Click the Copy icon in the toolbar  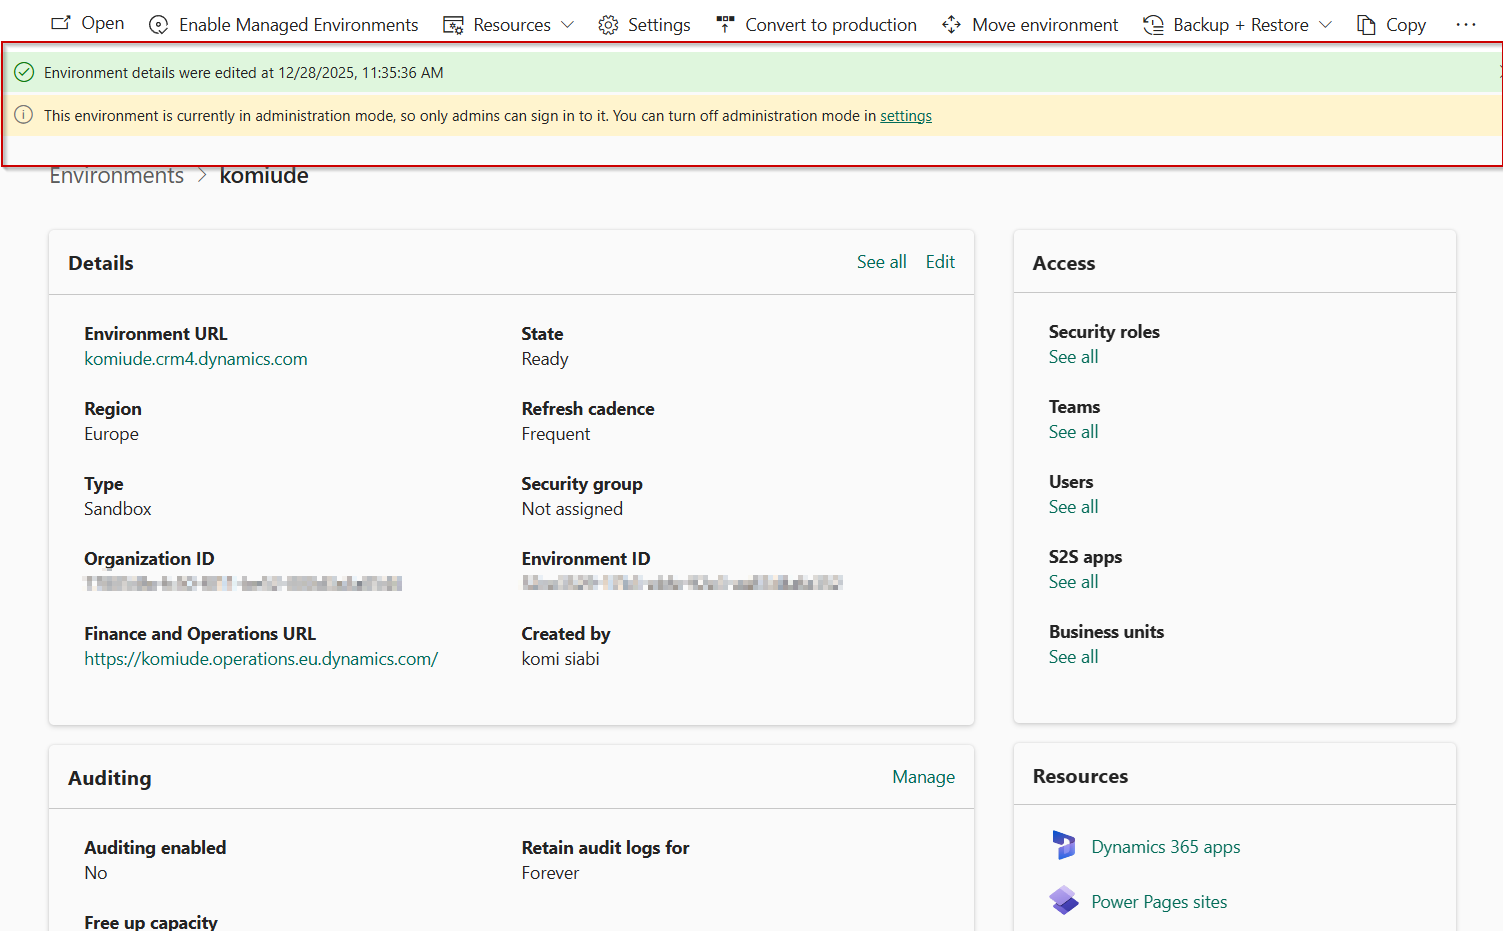click(x=1366, y=25)
